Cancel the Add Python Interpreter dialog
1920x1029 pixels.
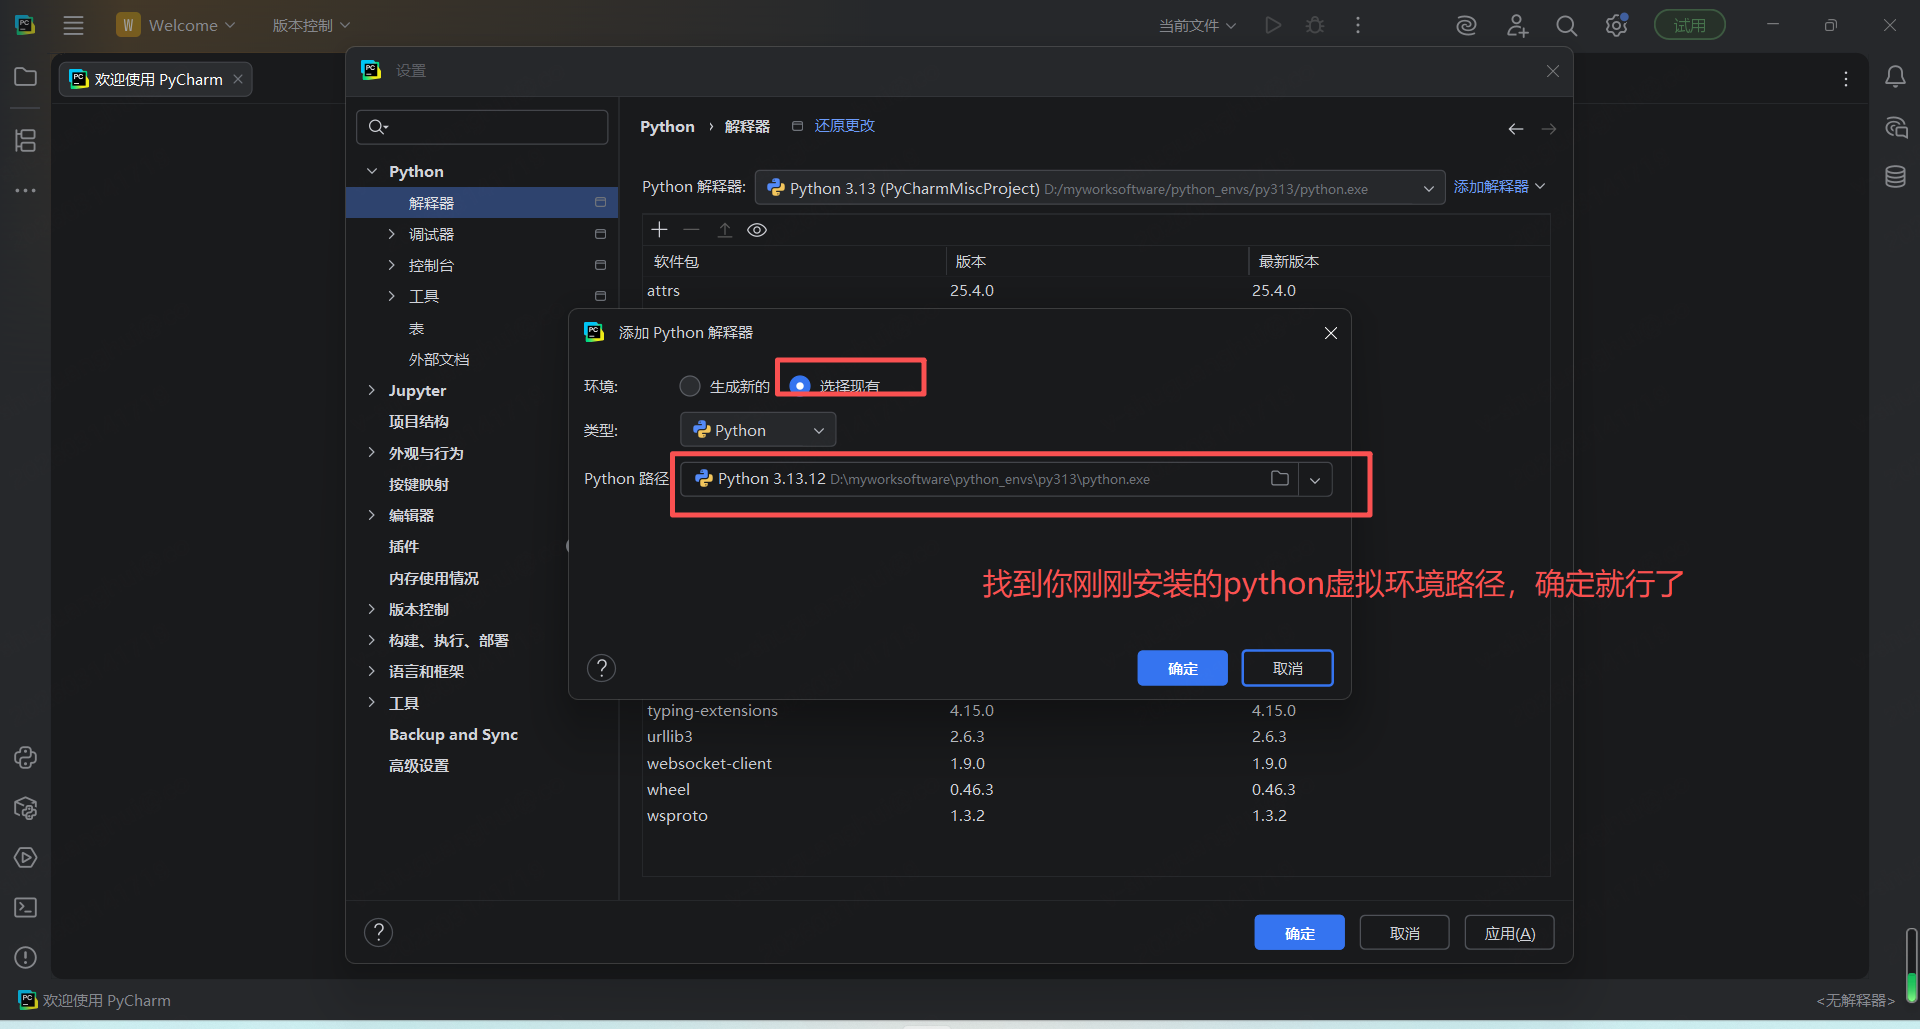tap(1287, 668)
